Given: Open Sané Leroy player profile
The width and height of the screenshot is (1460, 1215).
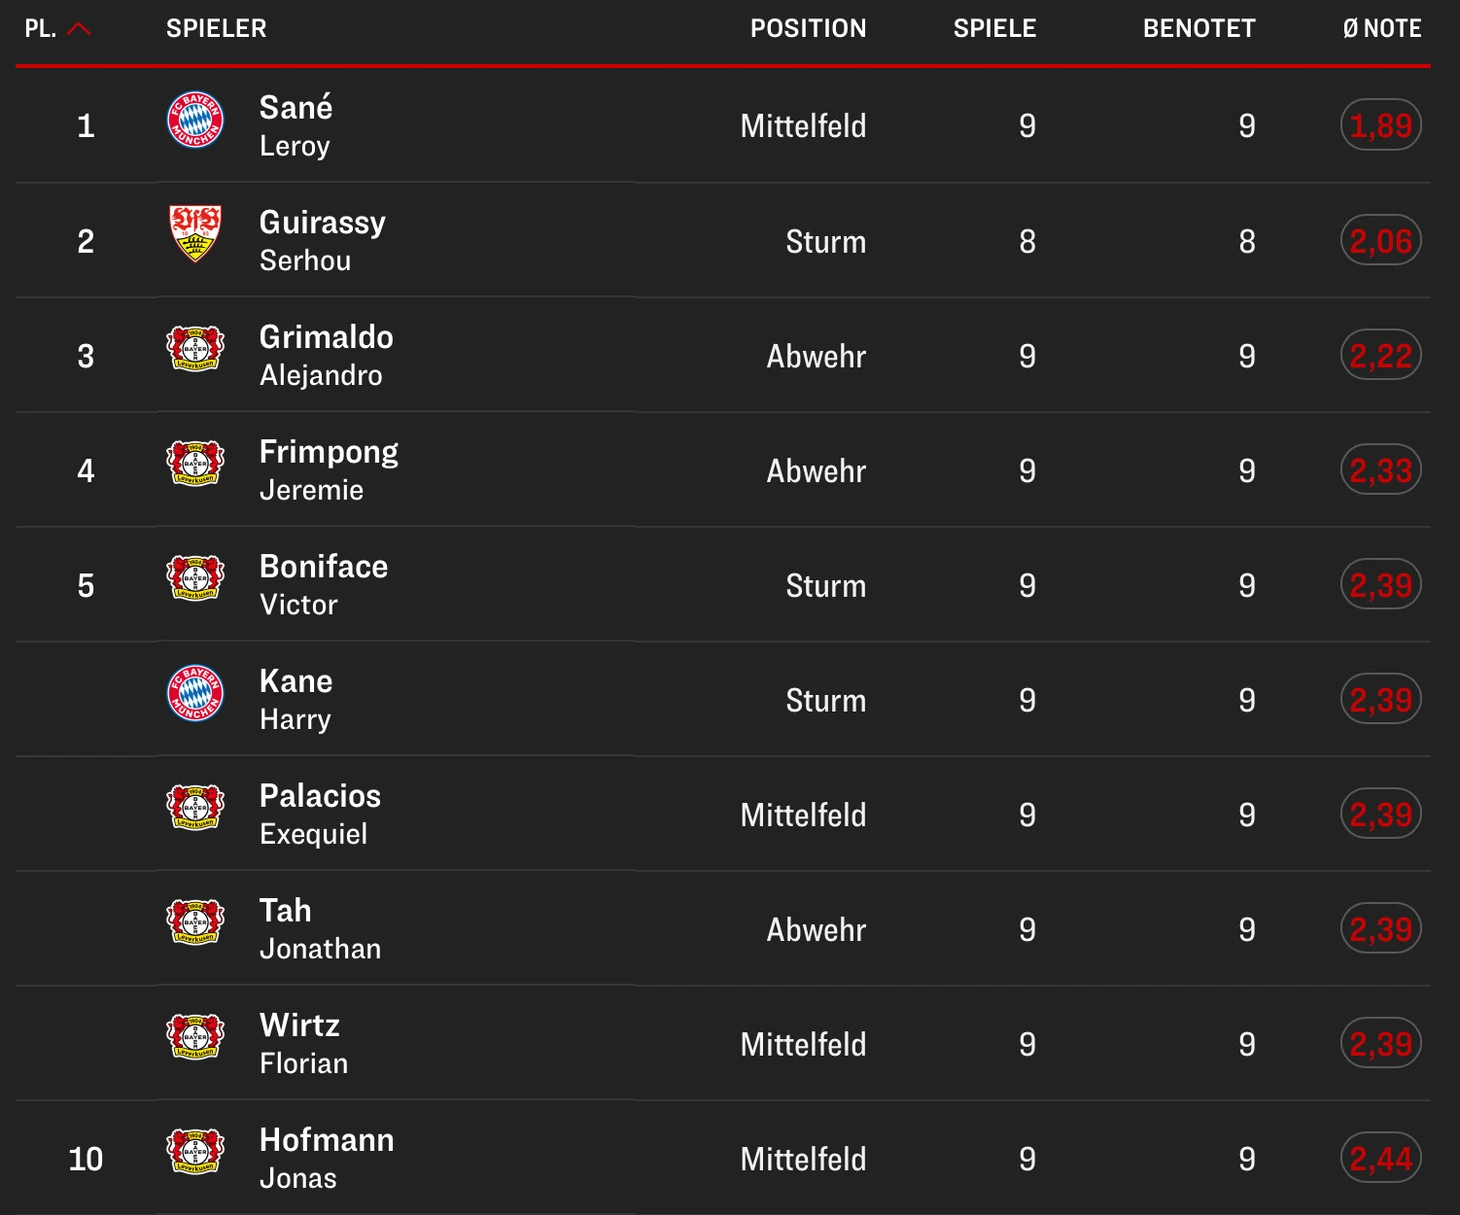Looking at the screenshot, I should tap(296, 125).
